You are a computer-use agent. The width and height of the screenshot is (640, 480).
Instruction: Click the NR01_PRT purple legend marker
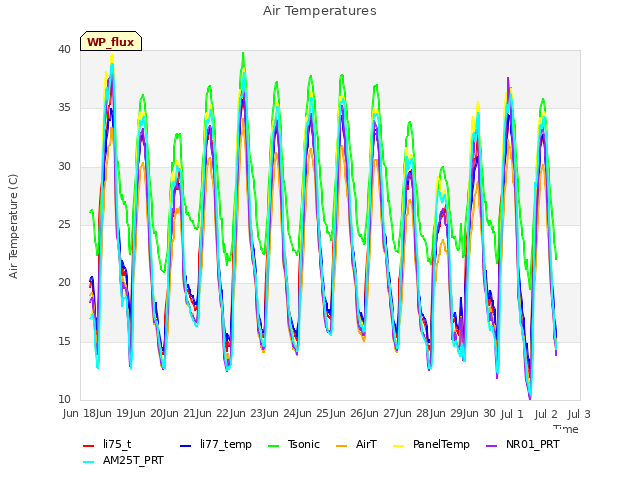[491, 446]
